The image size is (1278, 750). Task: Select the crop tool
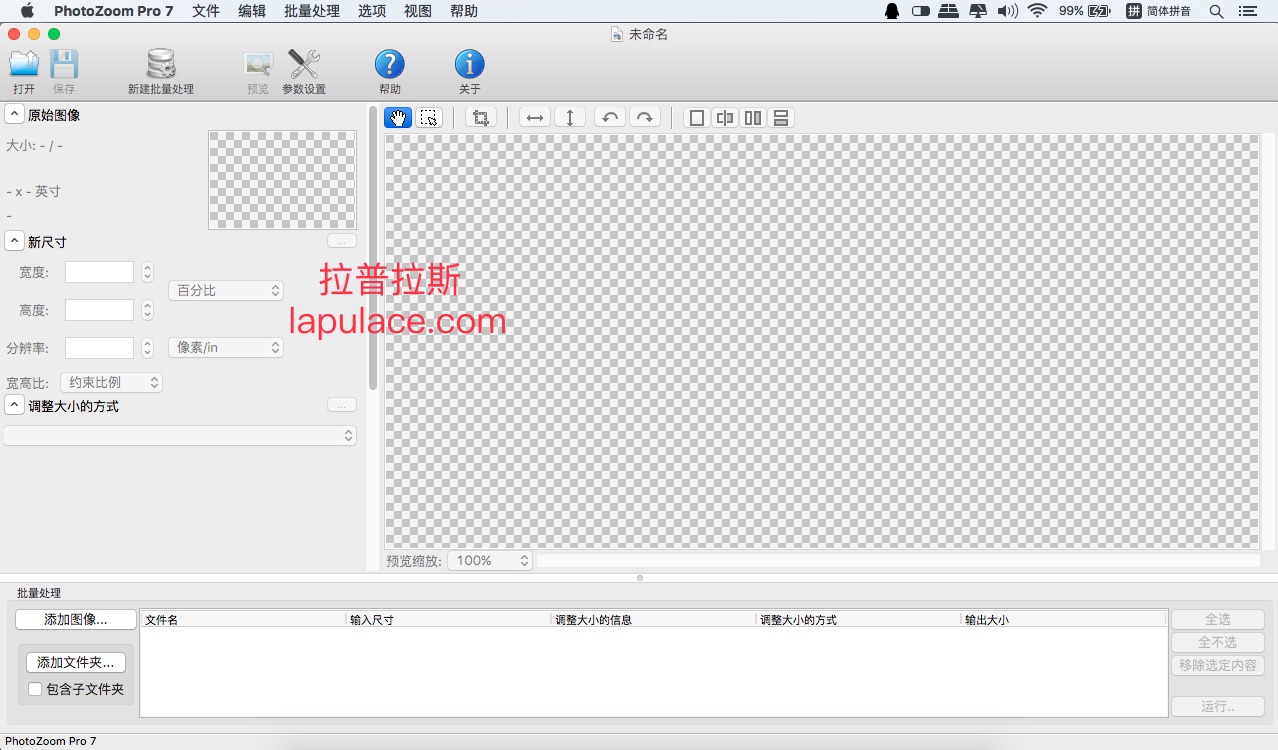pyautogui.click(x=480, y=118)
